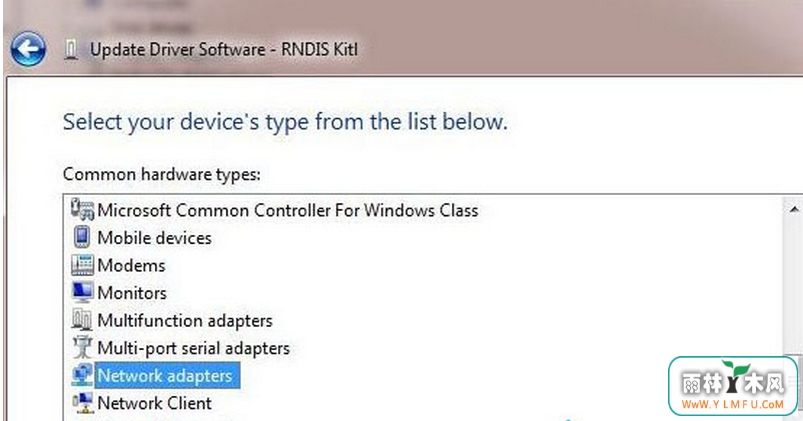The image size is (803, 421).
Task: Click the device icon beside the window title
Action: point(71,50)
